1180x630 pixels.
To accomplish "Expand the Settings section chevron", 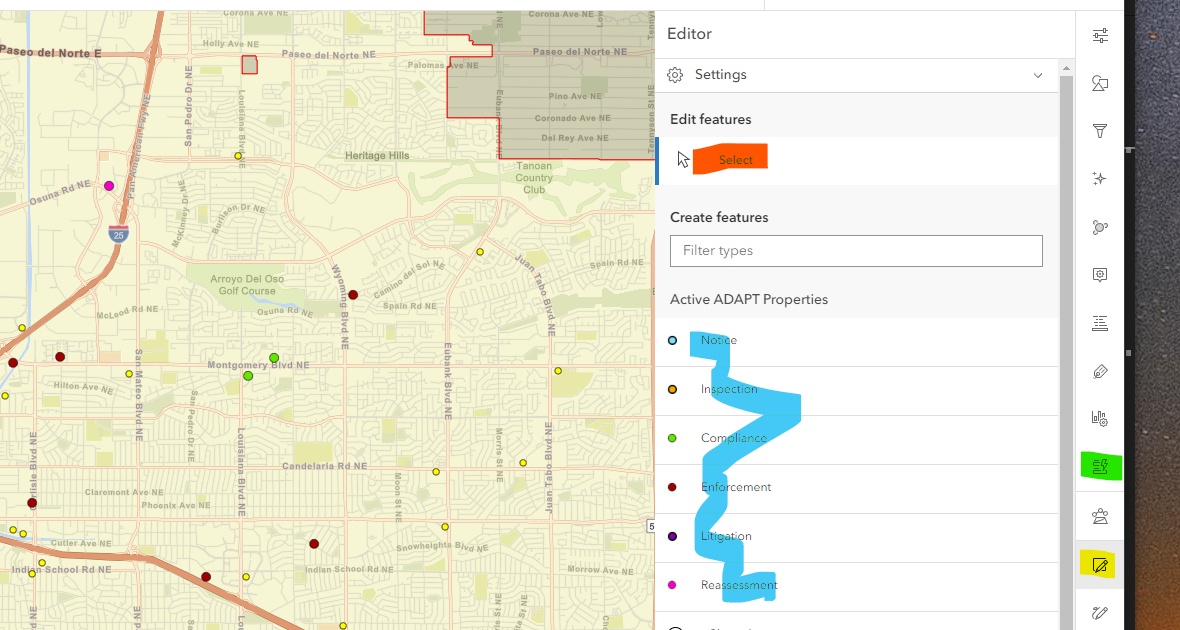I will pos(1038,75).
